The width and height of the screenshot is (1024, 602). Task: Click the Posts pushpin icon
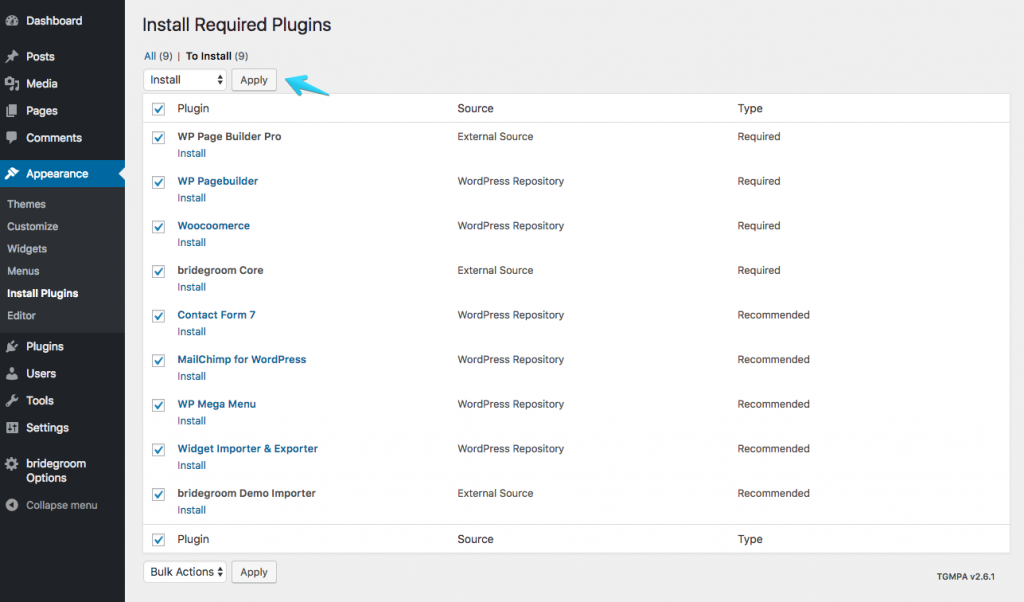coord(12,57)
